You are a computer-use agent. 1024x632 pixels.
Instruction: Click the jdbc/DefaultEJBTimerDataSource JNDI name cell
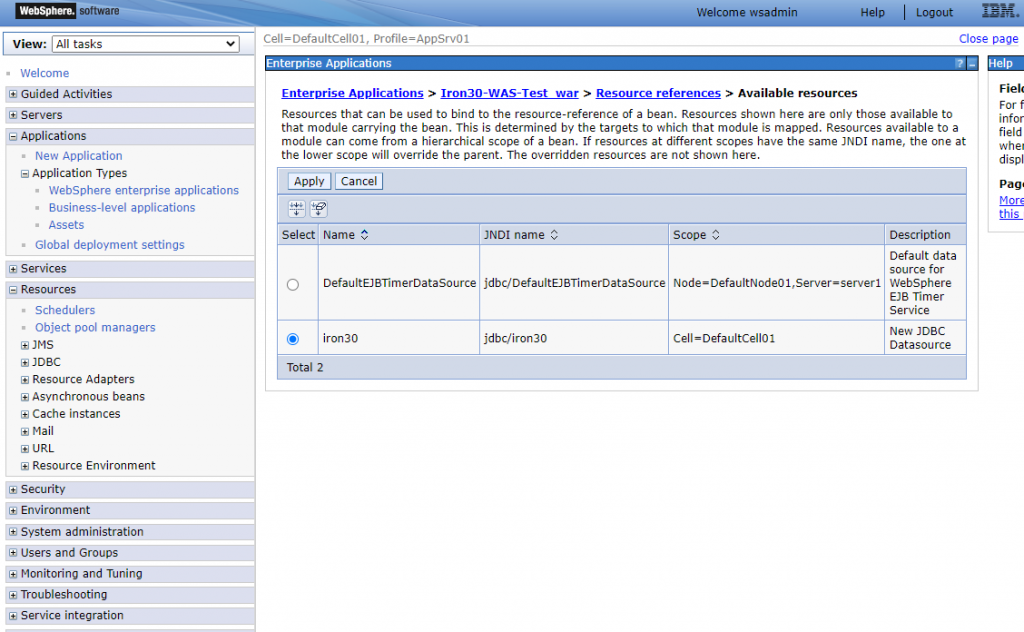[x=574, y=283]
